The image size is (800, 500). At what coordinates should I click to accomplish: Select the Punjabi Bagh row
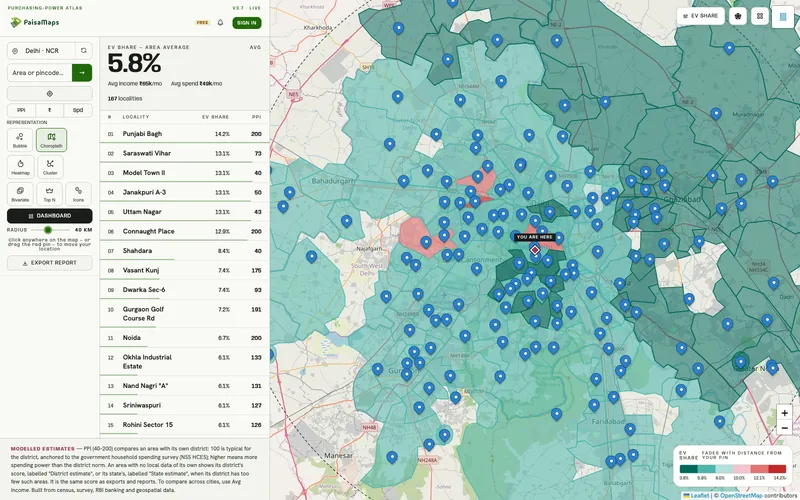point(184,134)
